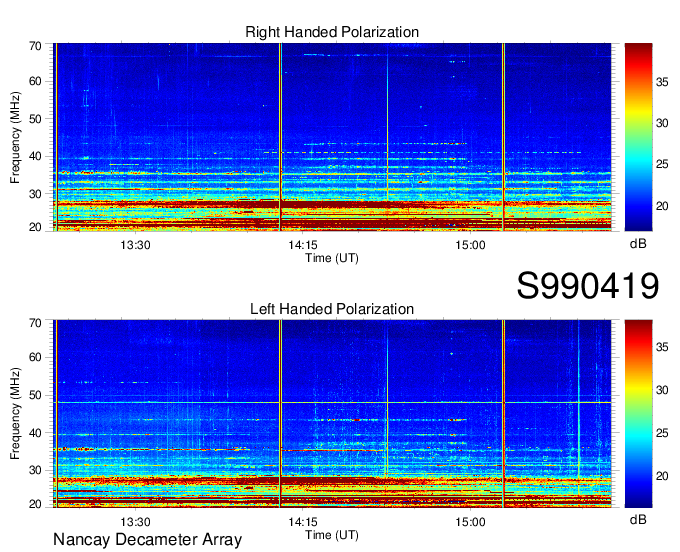Click "Time (UT)" label under left-handed plot
The height and width of the screenshot is (552, 680).
[x=332, y=535]
